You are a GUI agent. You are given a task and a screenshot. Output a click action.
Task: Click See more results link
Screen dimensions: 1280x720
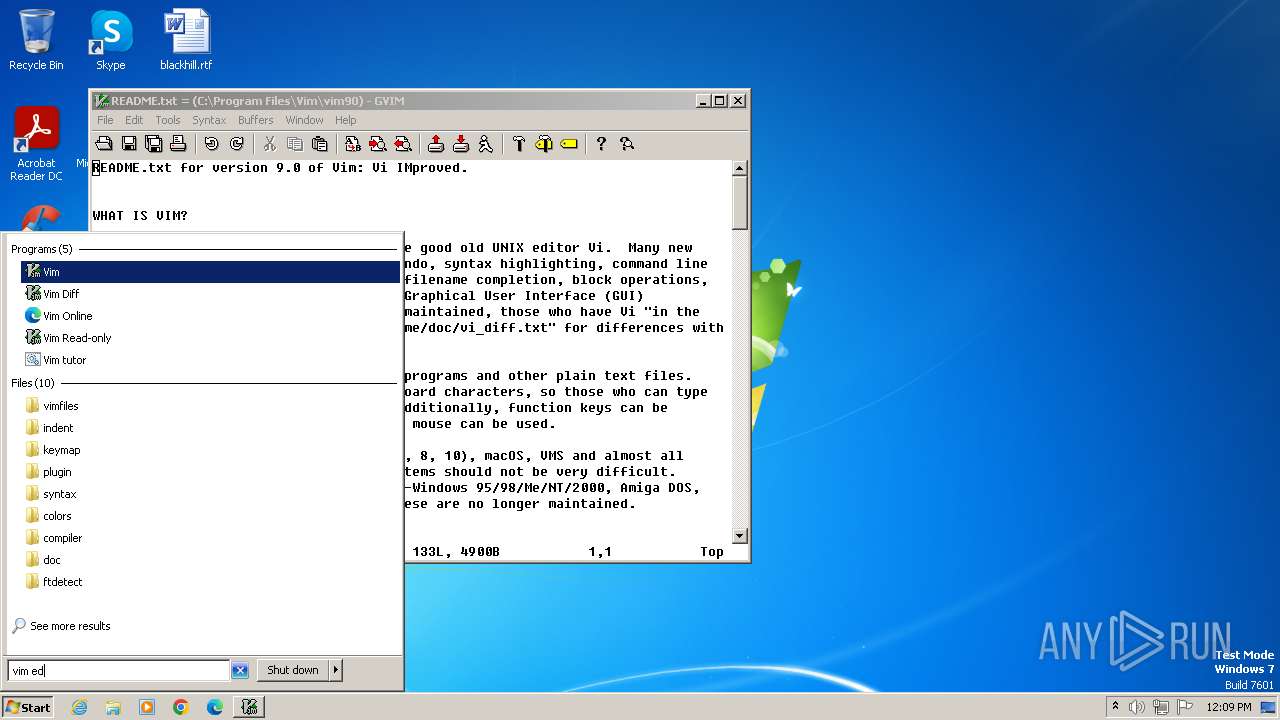[x=61, y=626]
